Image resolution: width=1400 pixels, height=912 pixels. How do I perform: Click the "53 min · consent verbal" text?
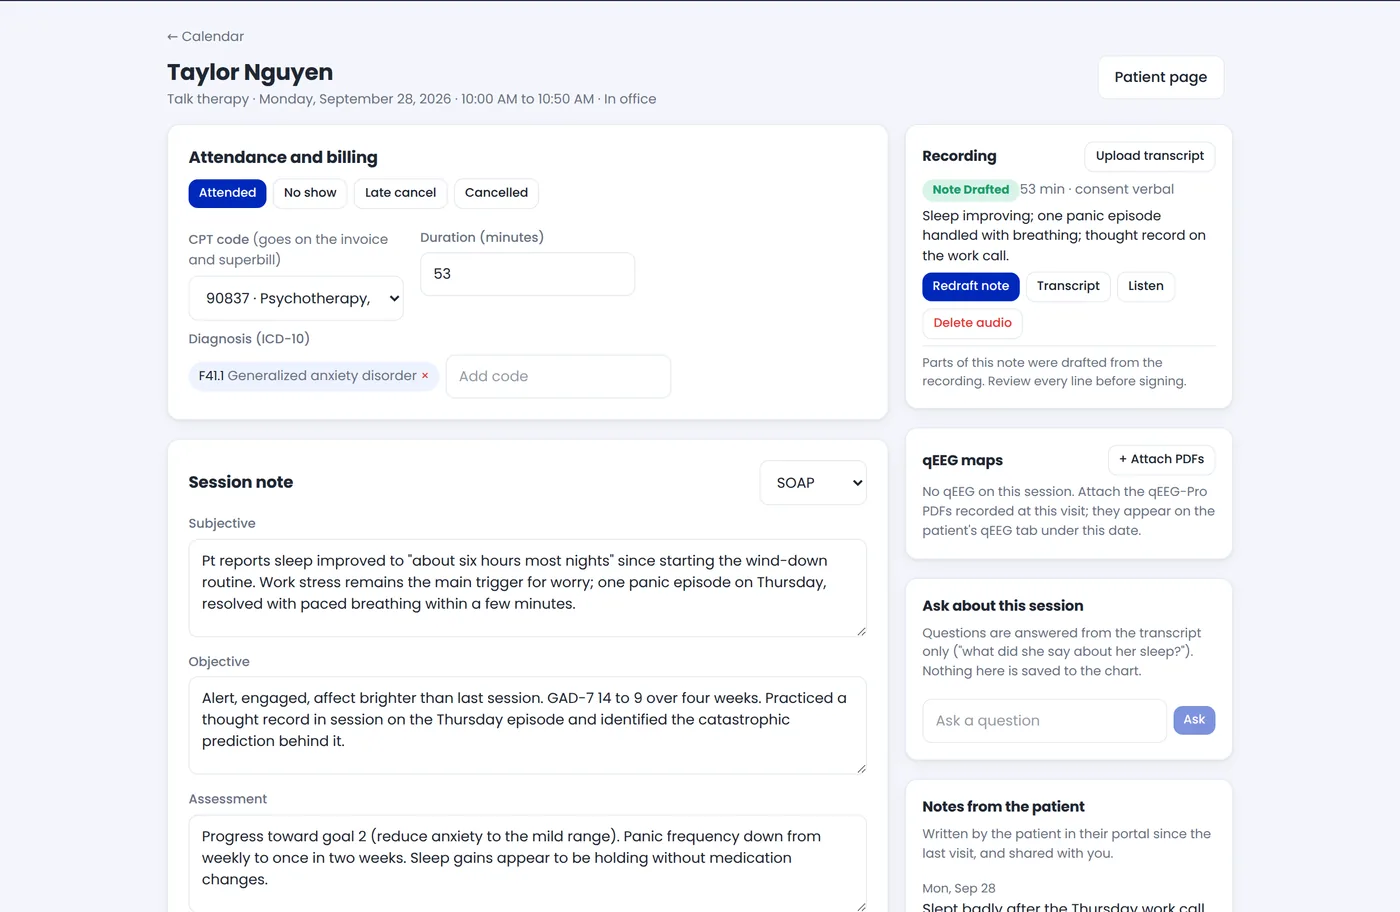[x=1096, y=189]
